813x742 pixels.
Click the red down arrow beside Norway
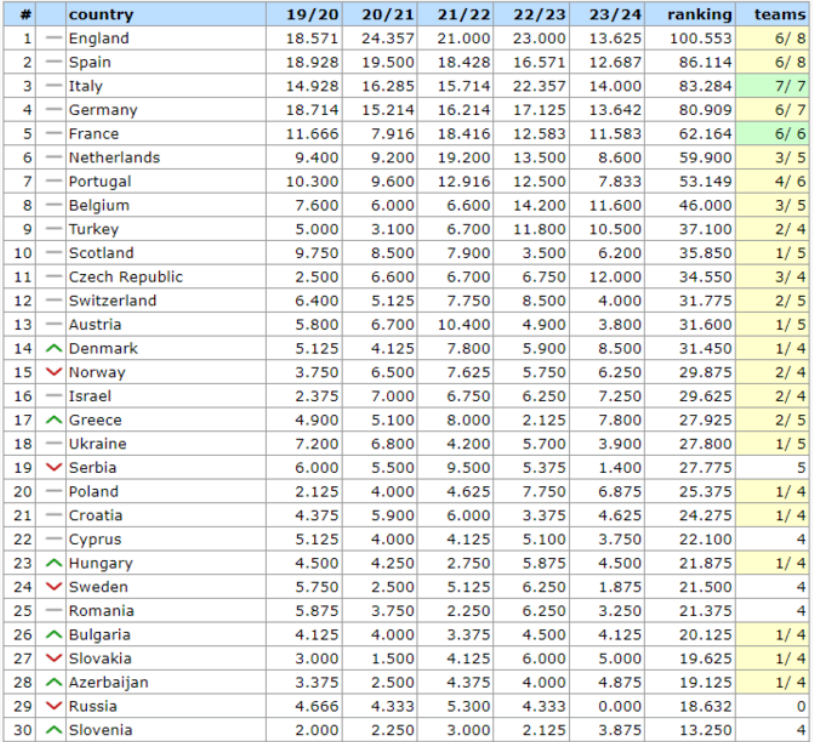click(53, 372)
